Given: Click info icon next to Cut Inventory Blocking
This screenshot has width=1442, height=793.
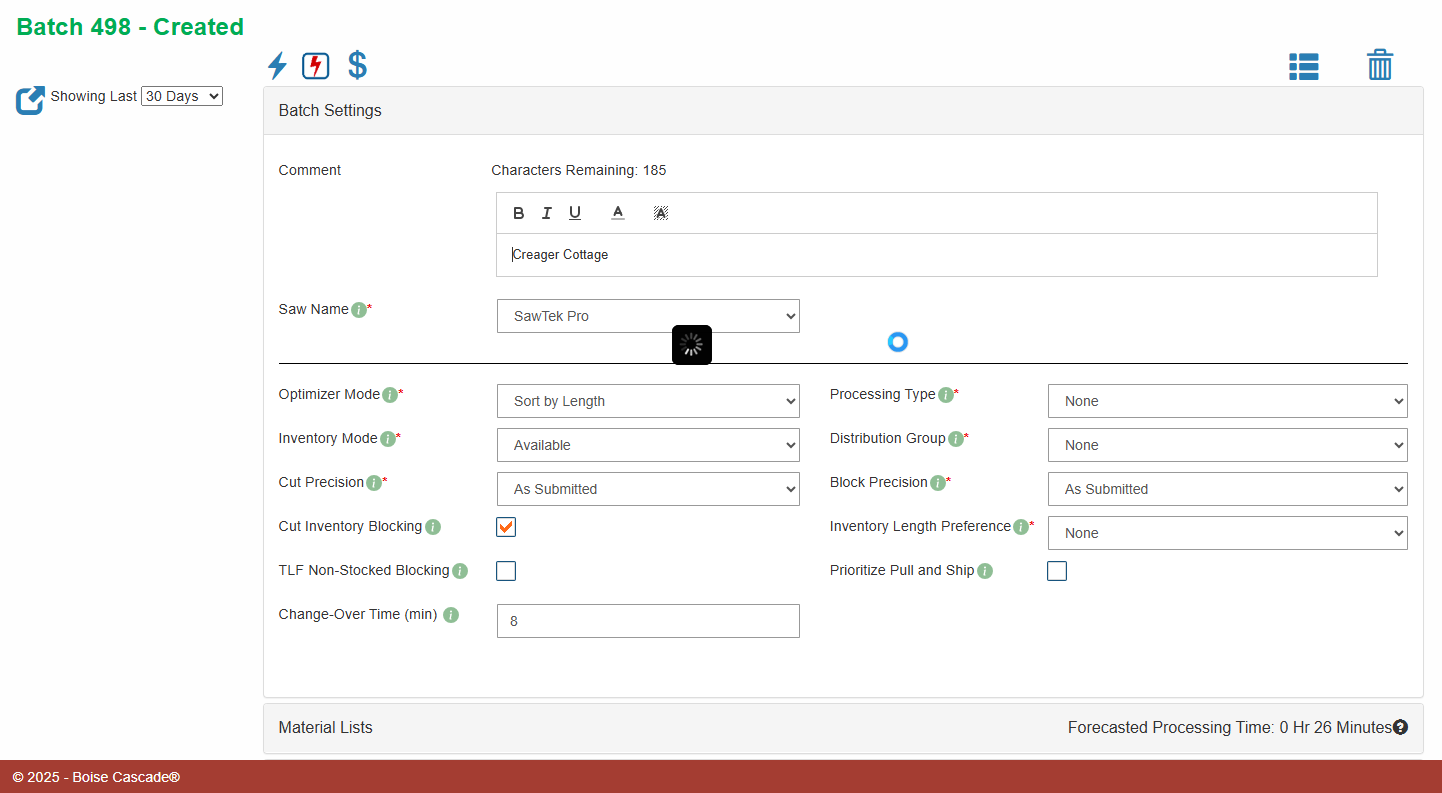Looking at the screenshot, I should point(433,527).
